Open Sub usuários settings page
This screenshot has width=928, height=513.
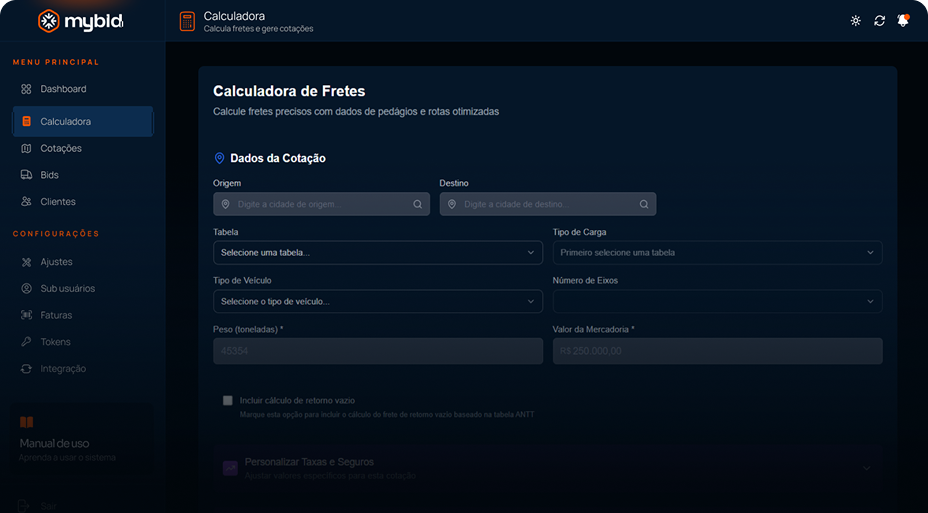click(x=67, y=288)
